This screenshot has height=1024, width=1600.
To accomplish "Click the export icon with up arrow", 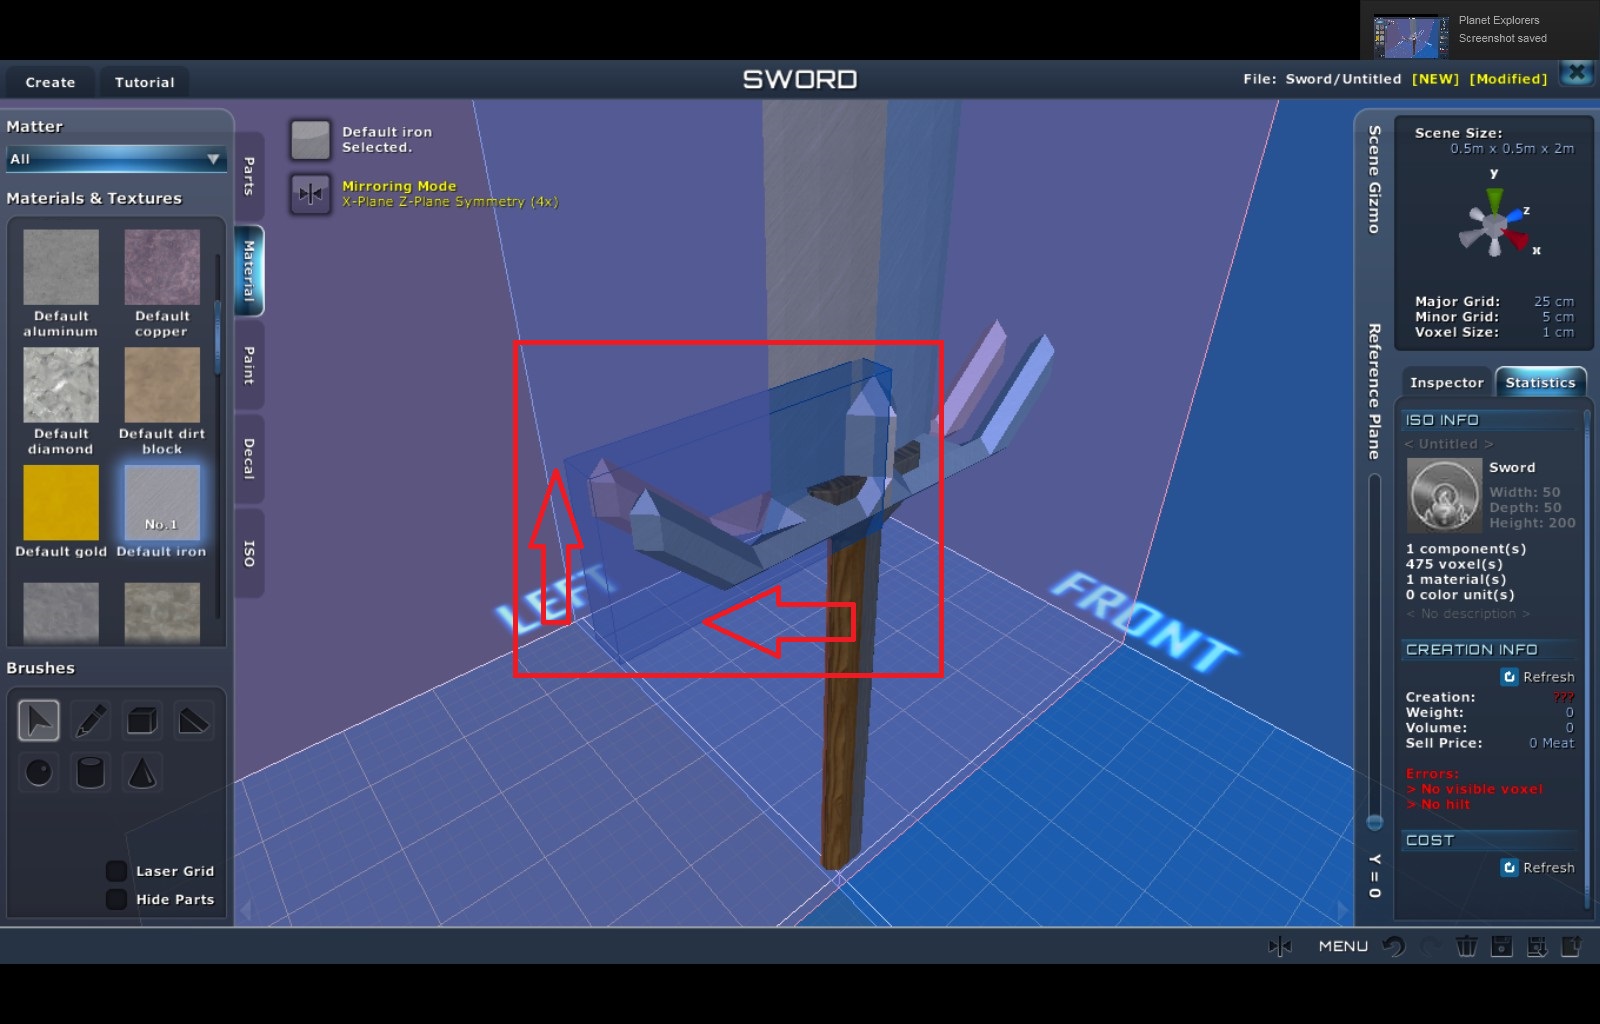I will (x=1572, y=946).
